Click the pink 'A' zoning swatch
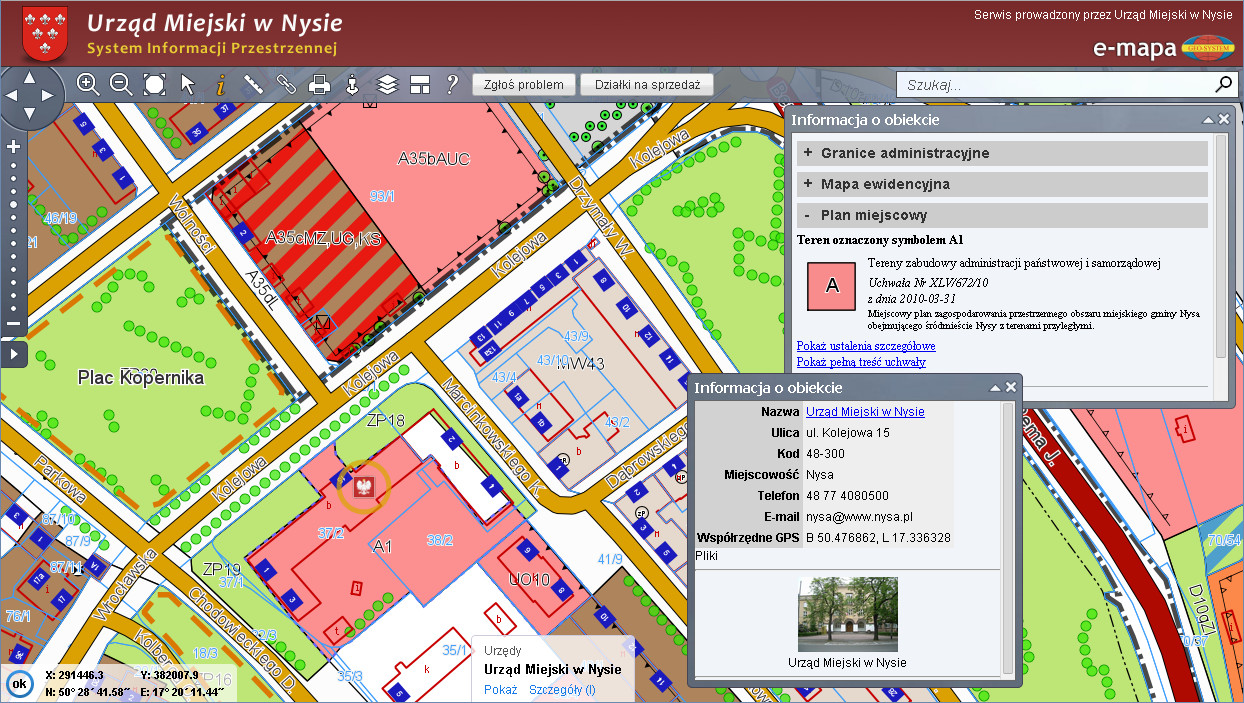This screenshot has height=703, width=1244. point(832,286)
